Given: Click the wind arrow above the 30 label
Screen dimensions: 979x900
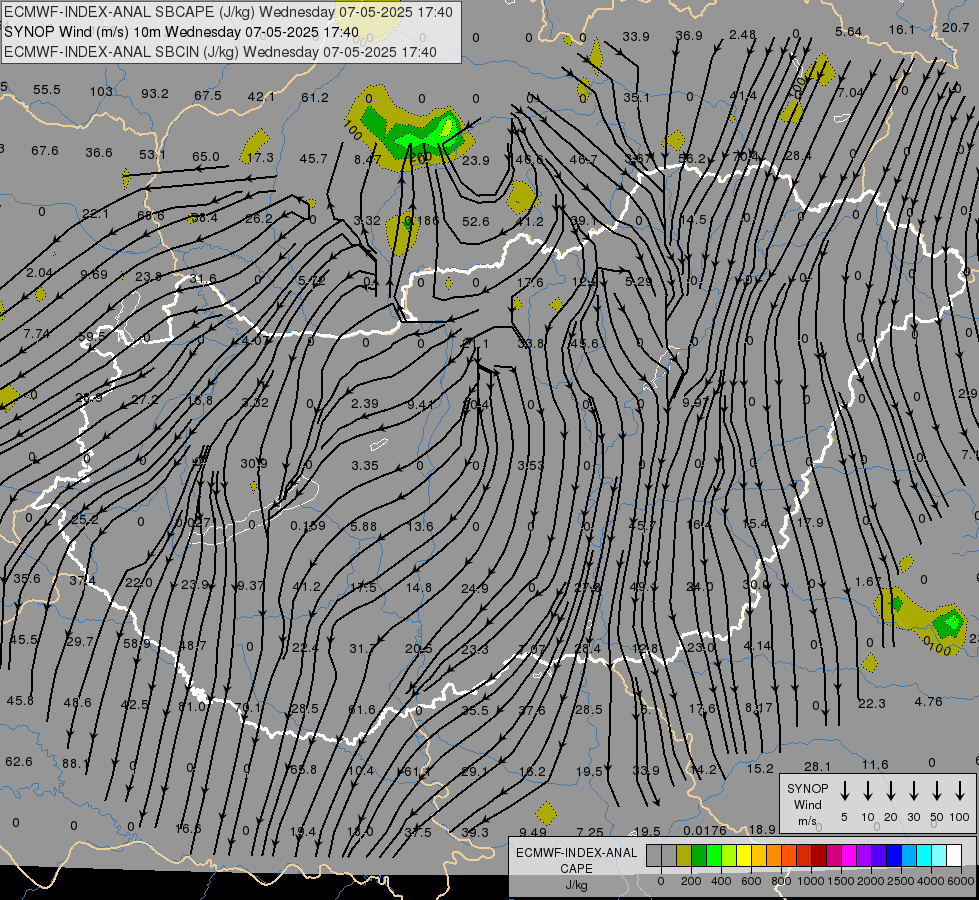Looking at the screenshot, I should coord(914,791).
